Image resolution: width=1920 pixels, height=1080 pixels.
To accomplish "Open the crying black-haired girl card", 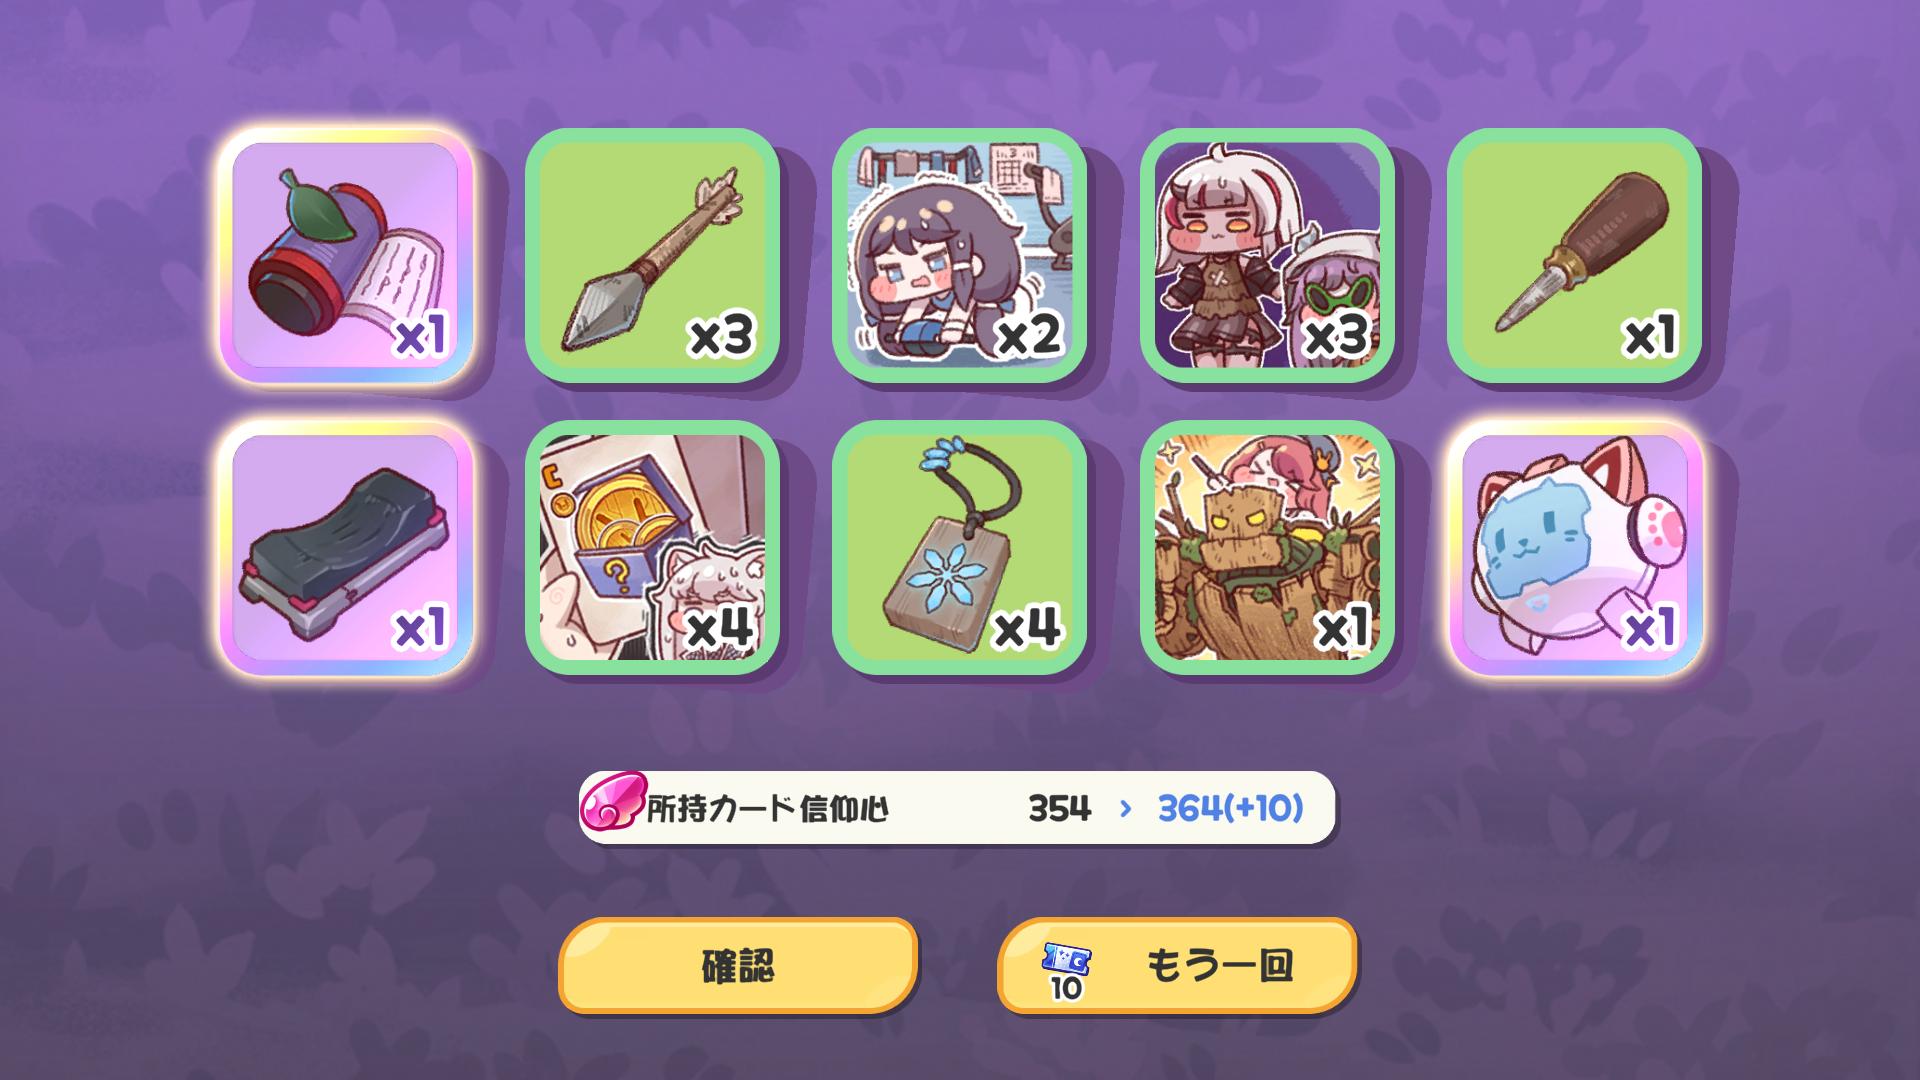I will [959, 255].
